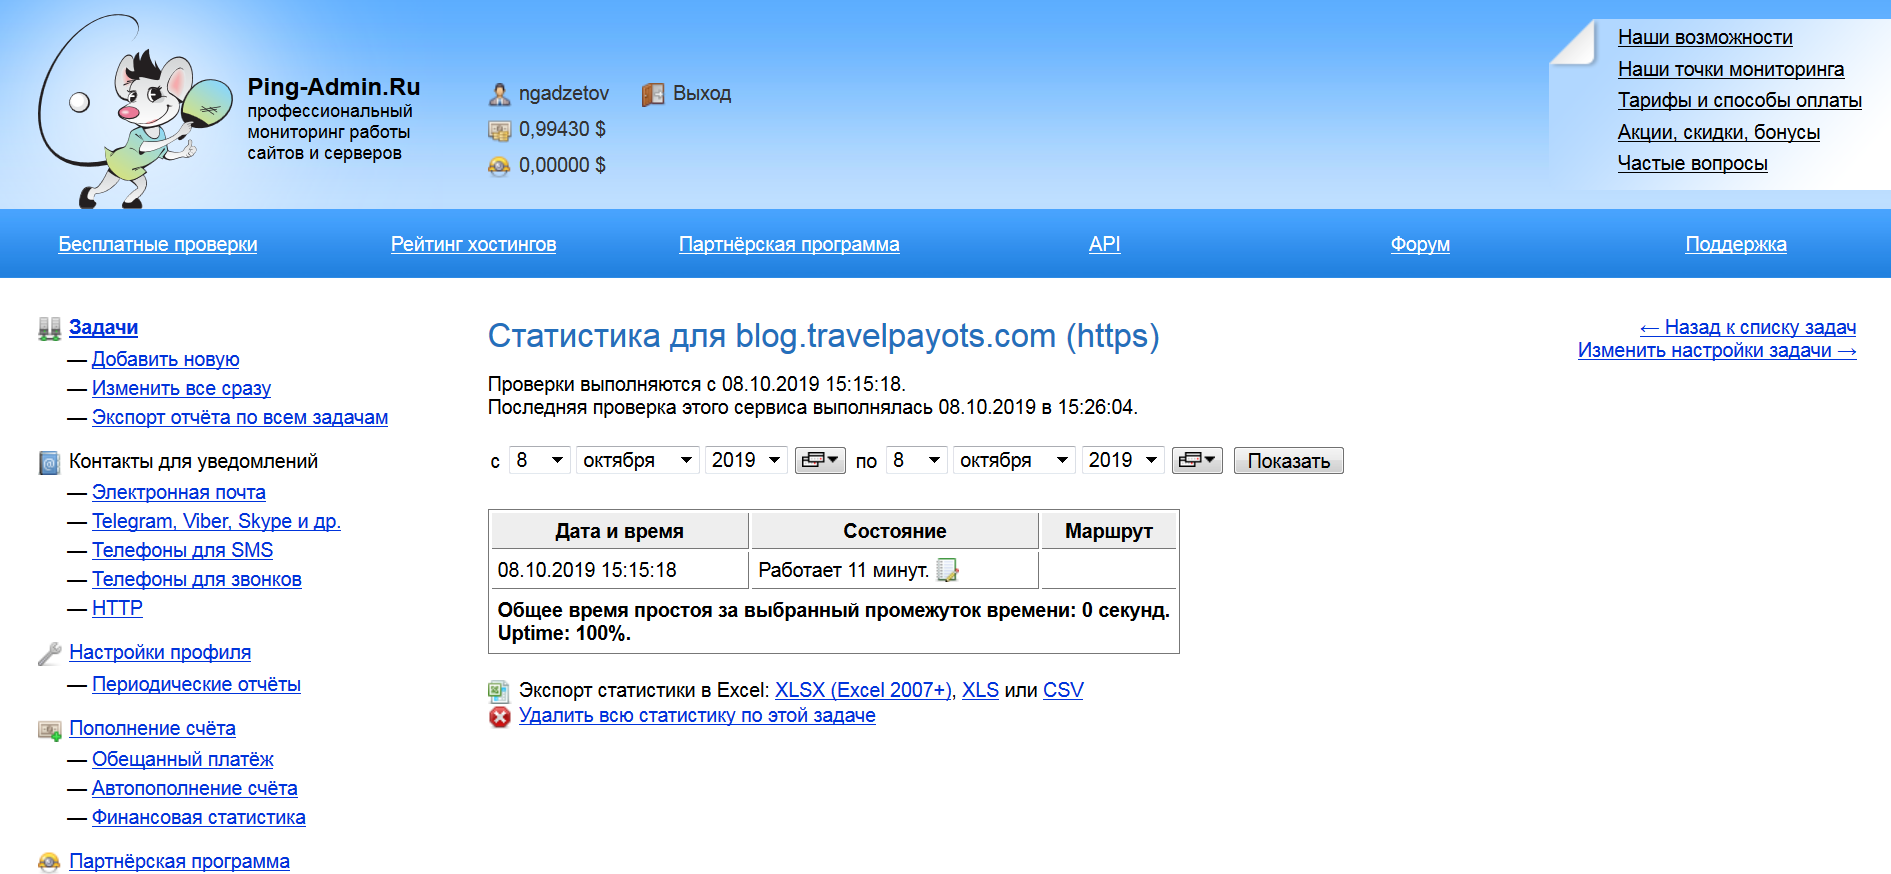Screen dimensions: 1891x874
Task: Export statistics as CSV
Action: click(x=1063, y=690)
